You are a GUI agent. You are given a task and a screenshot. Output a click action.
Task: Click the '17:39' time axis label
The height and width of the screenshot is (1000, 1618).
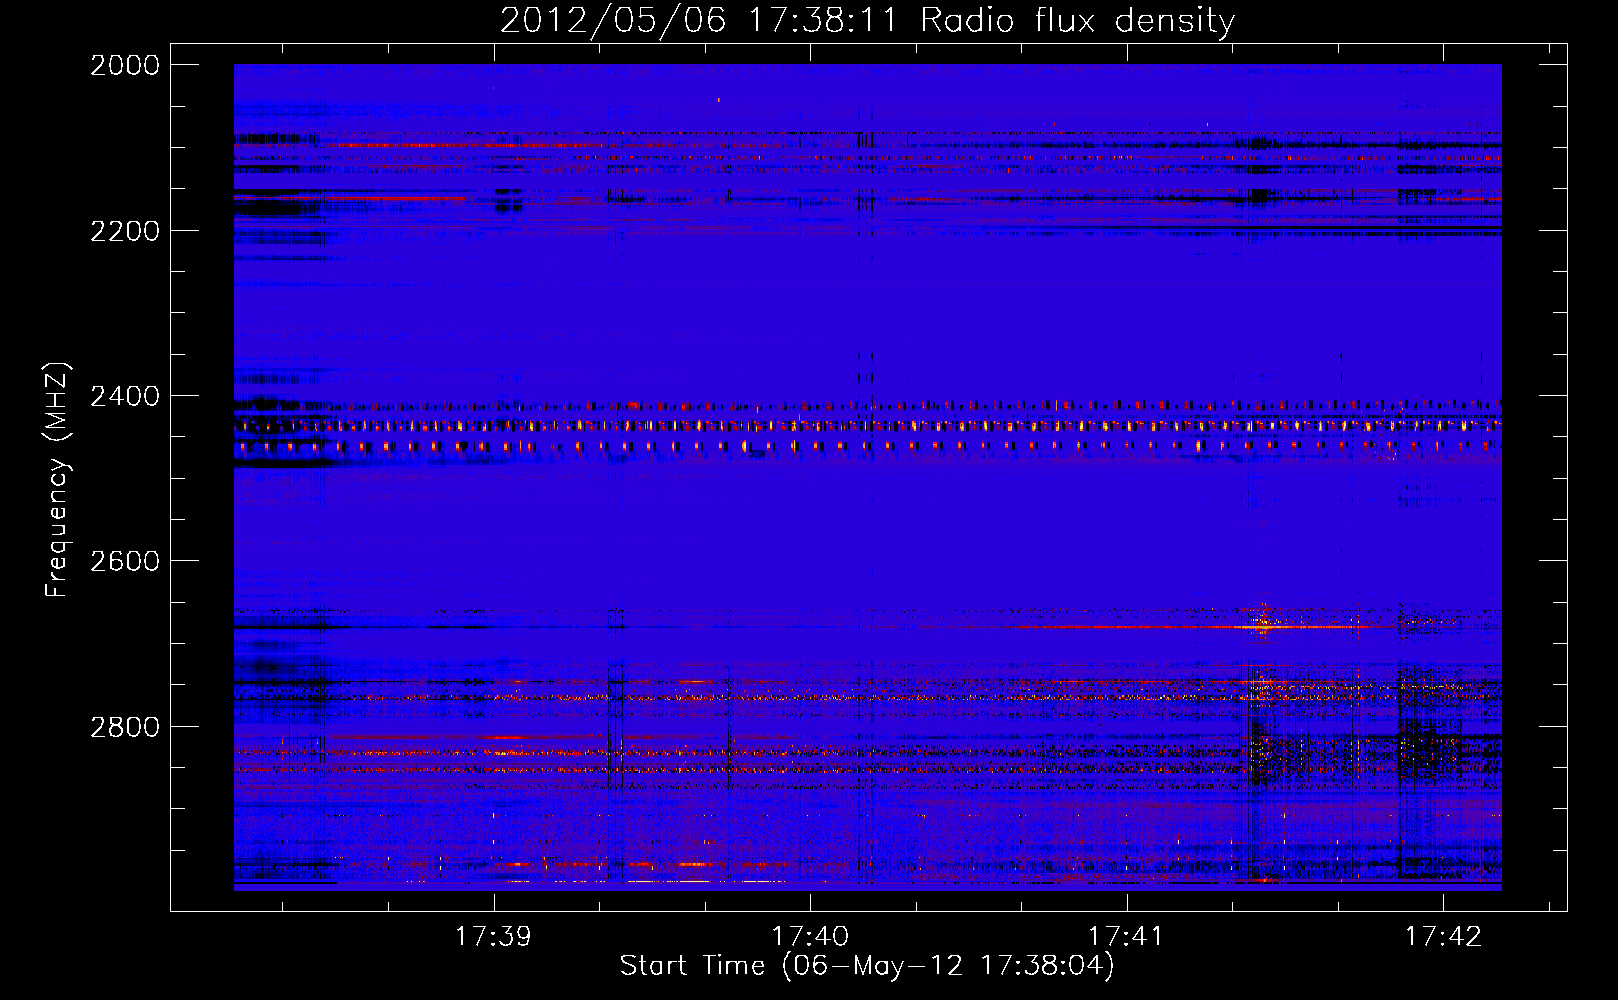pyautogui.click(x=493, y=936)
